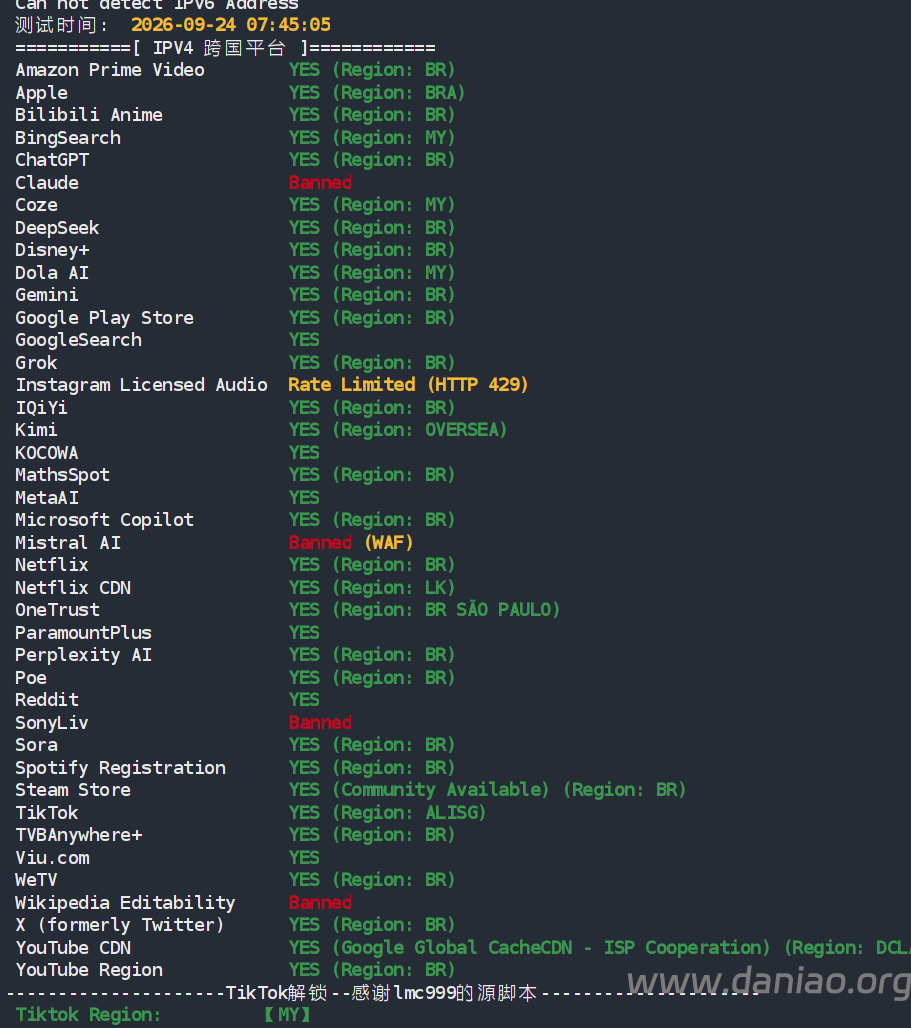Click the BingSearch Region MY result
The width and height of the screenshot is (911, 1028).
coord(372,138)
